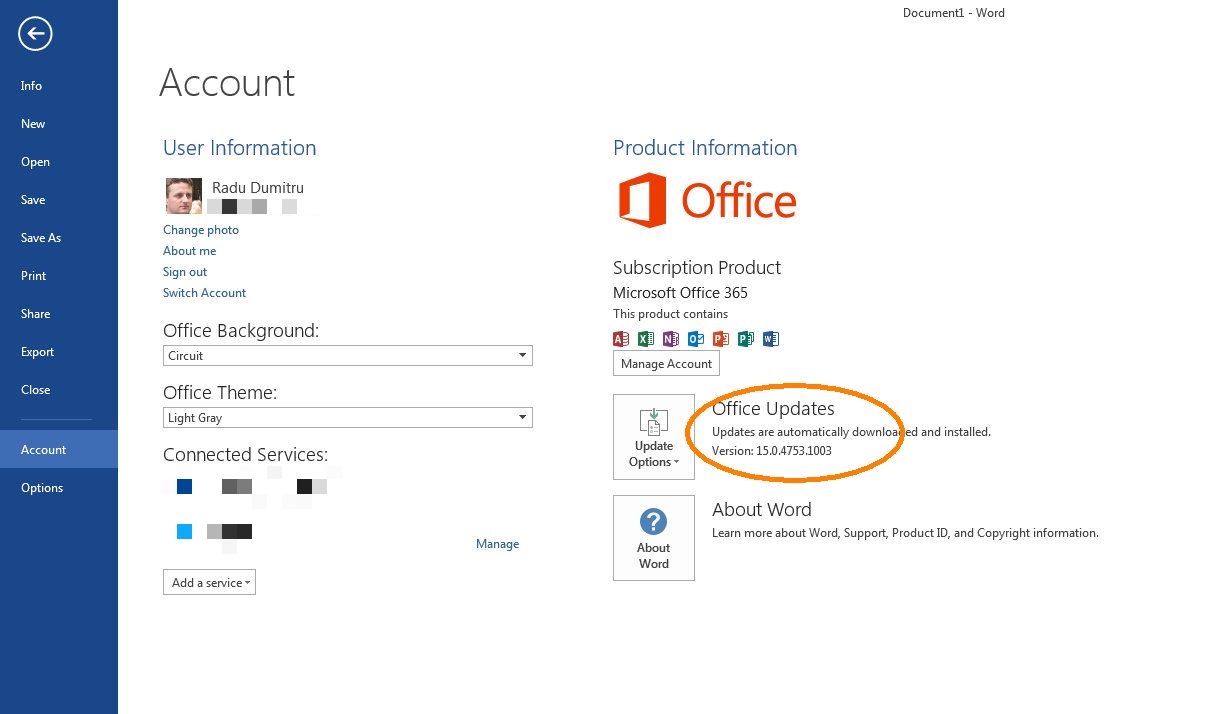1209x714 pixels.
Task: Select Close in the sidebar
Action: click(59, 390)
